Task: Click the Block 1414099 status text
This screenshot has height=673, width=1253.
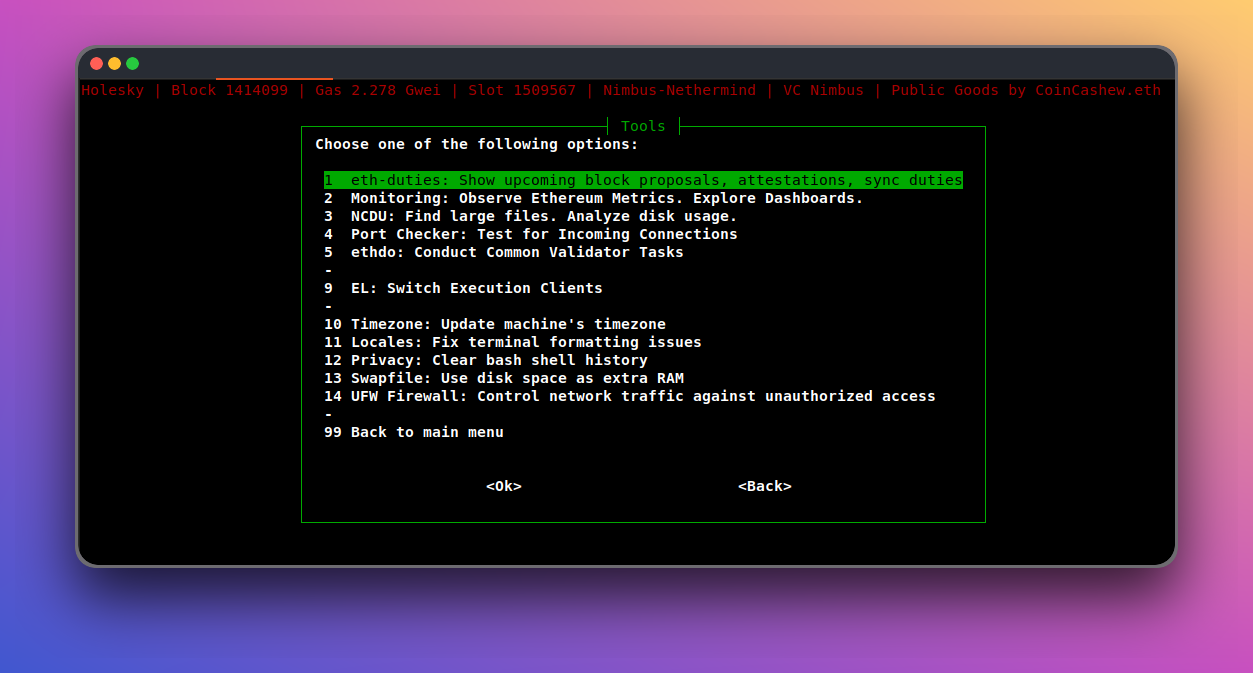Action: point(230,90)
